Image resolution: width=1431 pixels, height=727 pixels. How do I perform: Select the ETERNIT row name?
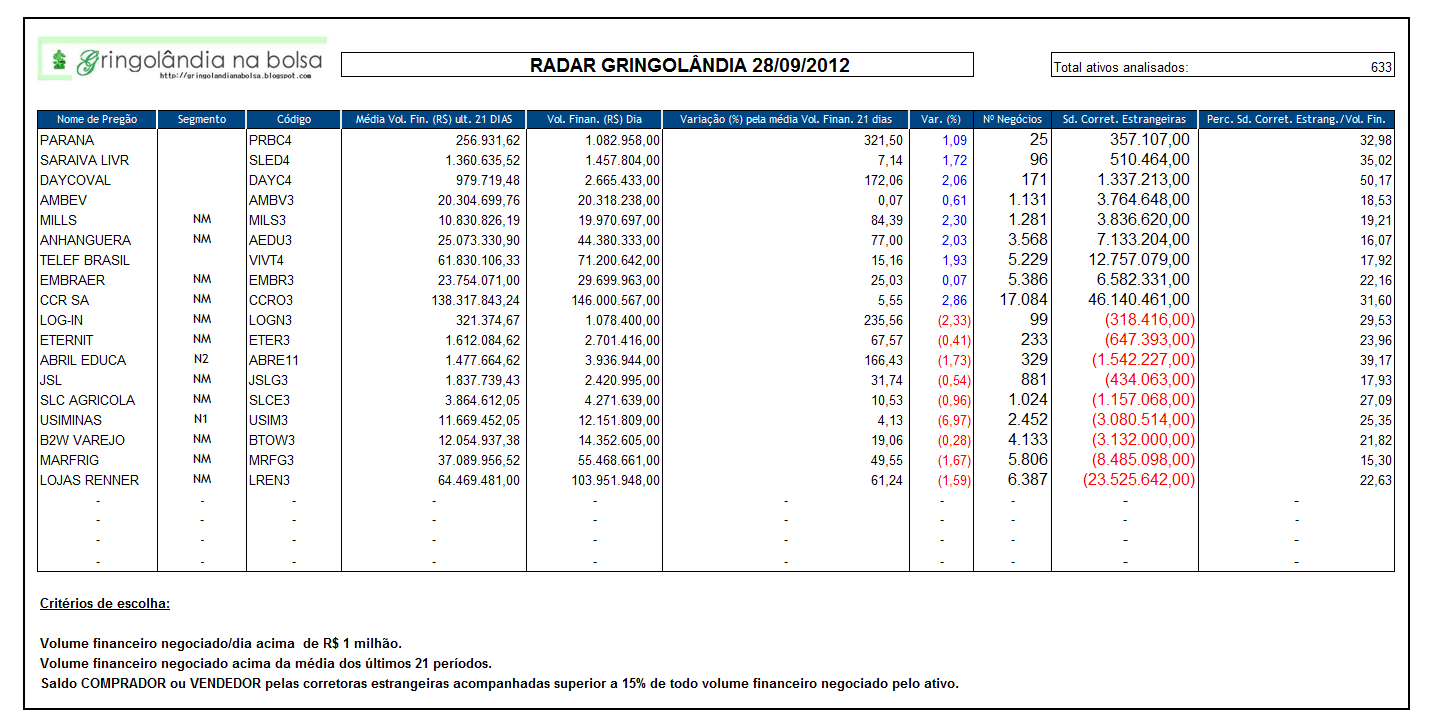click(67, 340)
